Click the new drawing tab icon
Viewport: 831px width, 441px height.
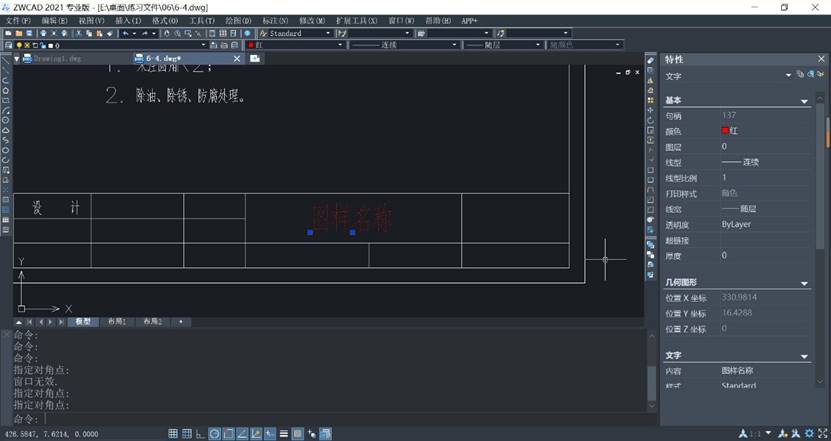(x=256, y=58)
